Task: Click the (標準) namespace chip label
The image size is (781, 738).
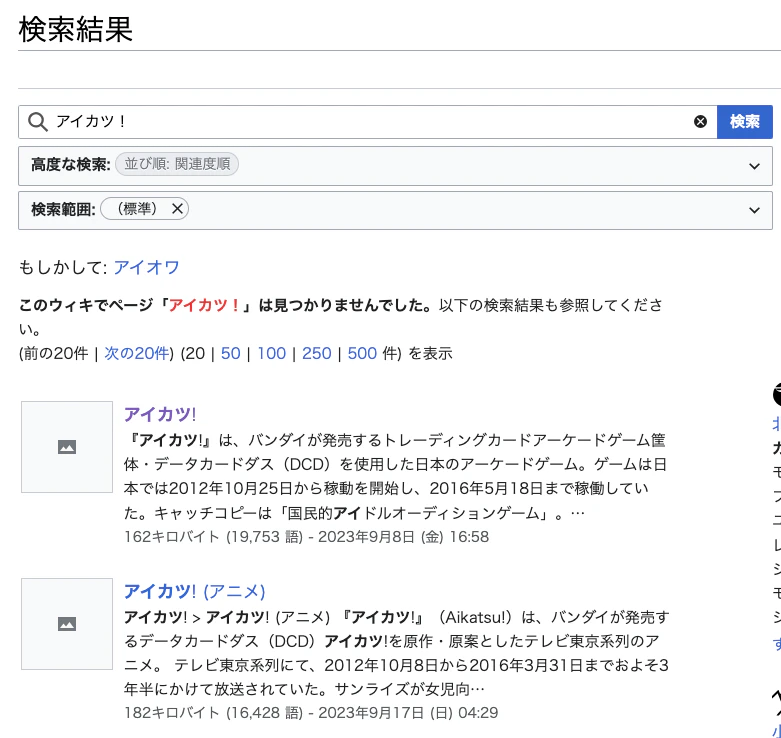Action: coord(137,209)
